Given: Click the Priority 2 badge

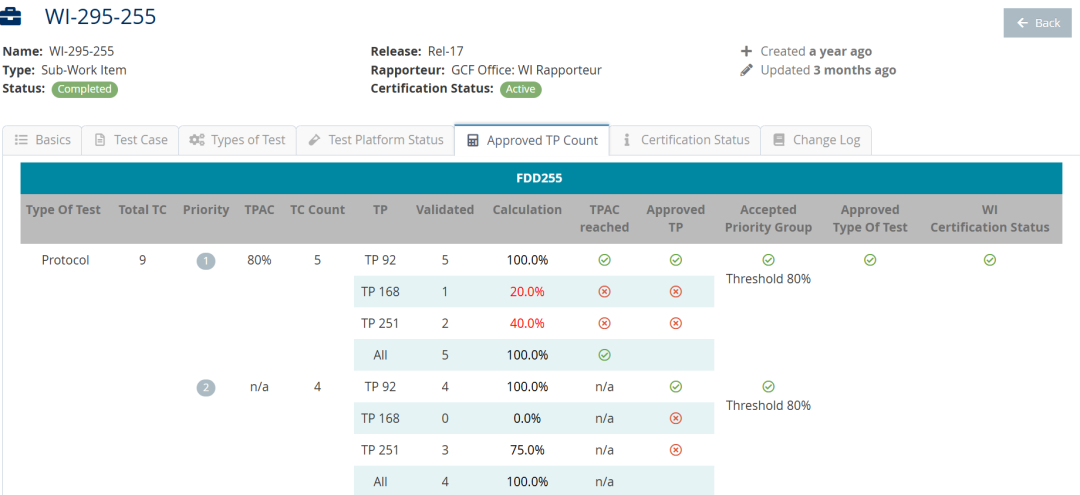Looking at the screenshot, I should [x=206, y=387].
